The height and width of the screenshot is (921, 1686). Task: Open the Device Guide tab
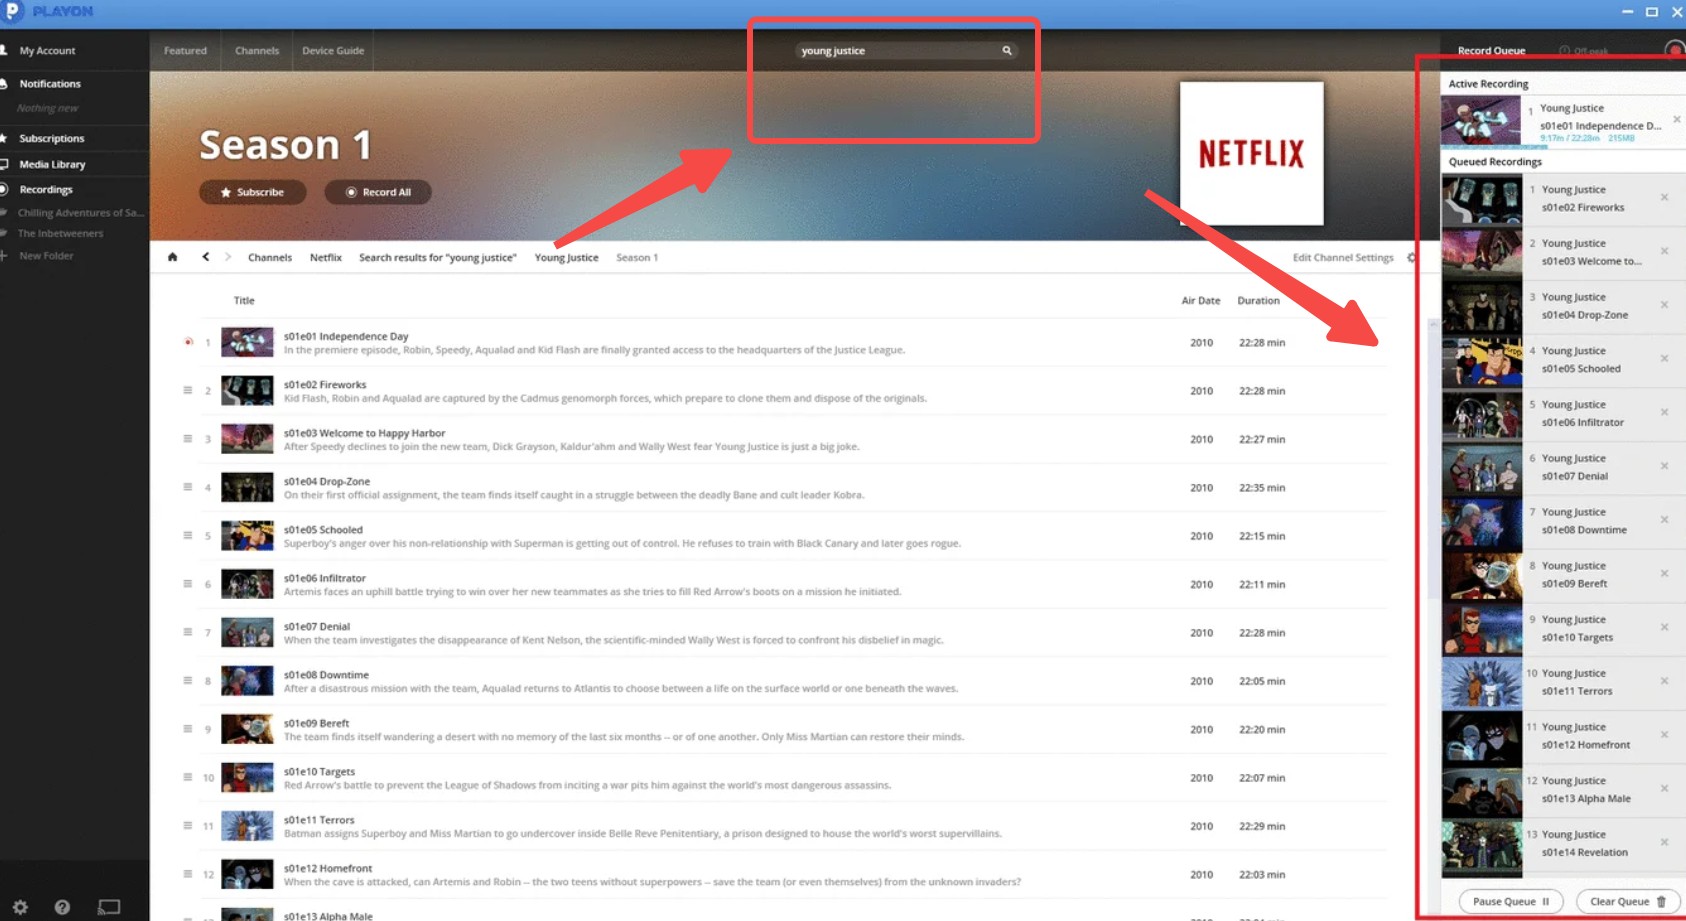[x=333, y=50]
